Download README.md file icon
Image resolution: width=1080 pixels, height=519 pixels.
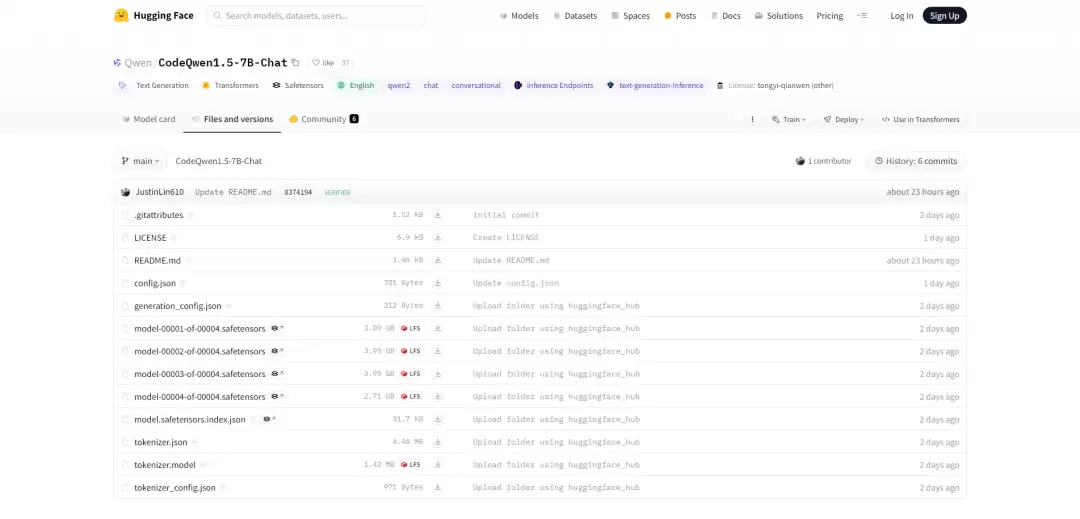(x=437, y=261)
